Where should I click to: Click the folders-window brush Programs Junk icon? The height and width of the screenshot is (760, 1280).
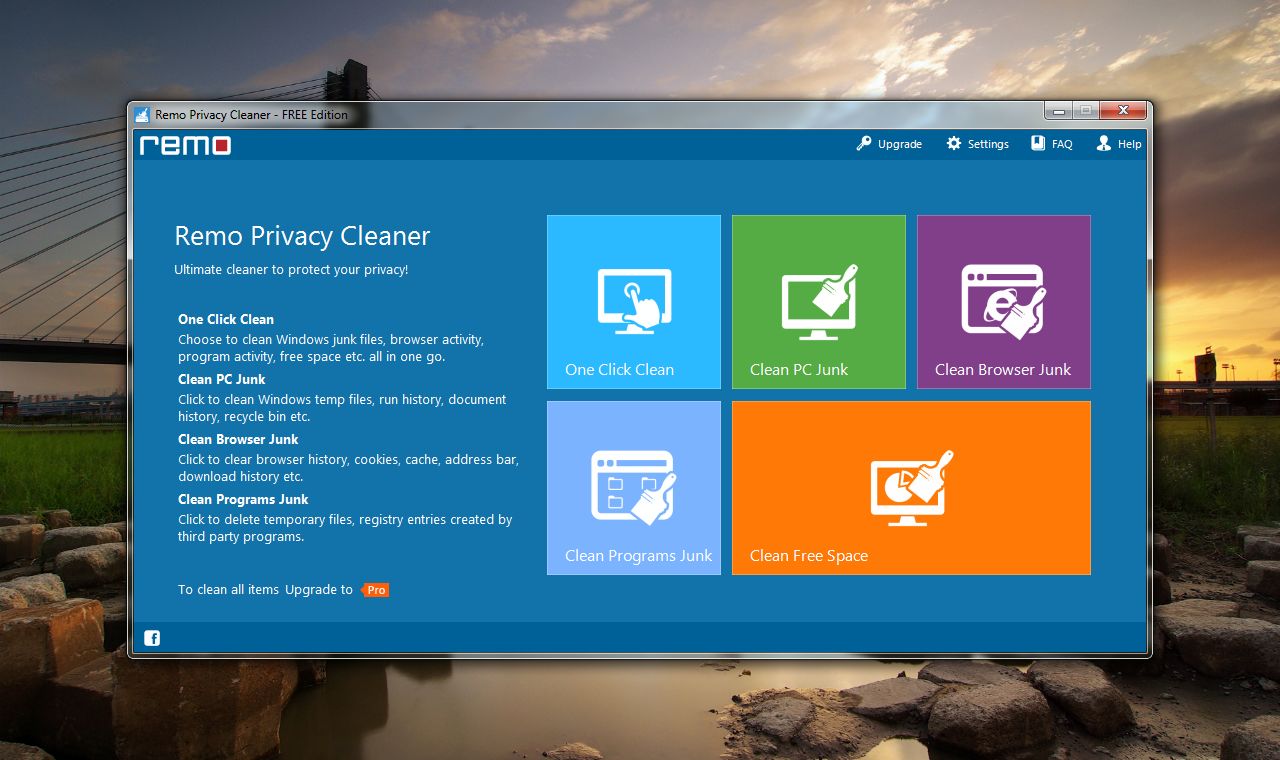634,487
